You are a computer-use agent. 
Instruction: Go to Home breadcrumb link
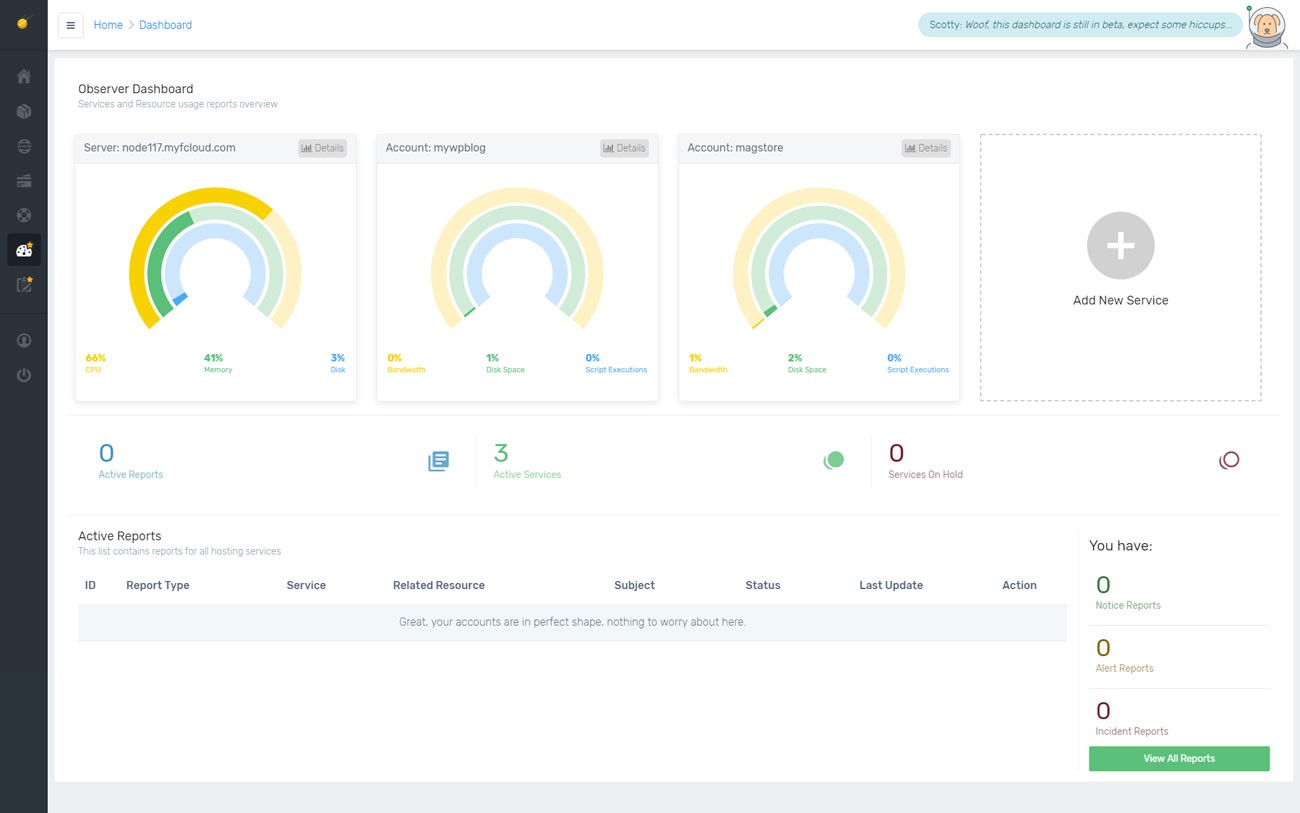pyautogui.click(x=108, y=25)
